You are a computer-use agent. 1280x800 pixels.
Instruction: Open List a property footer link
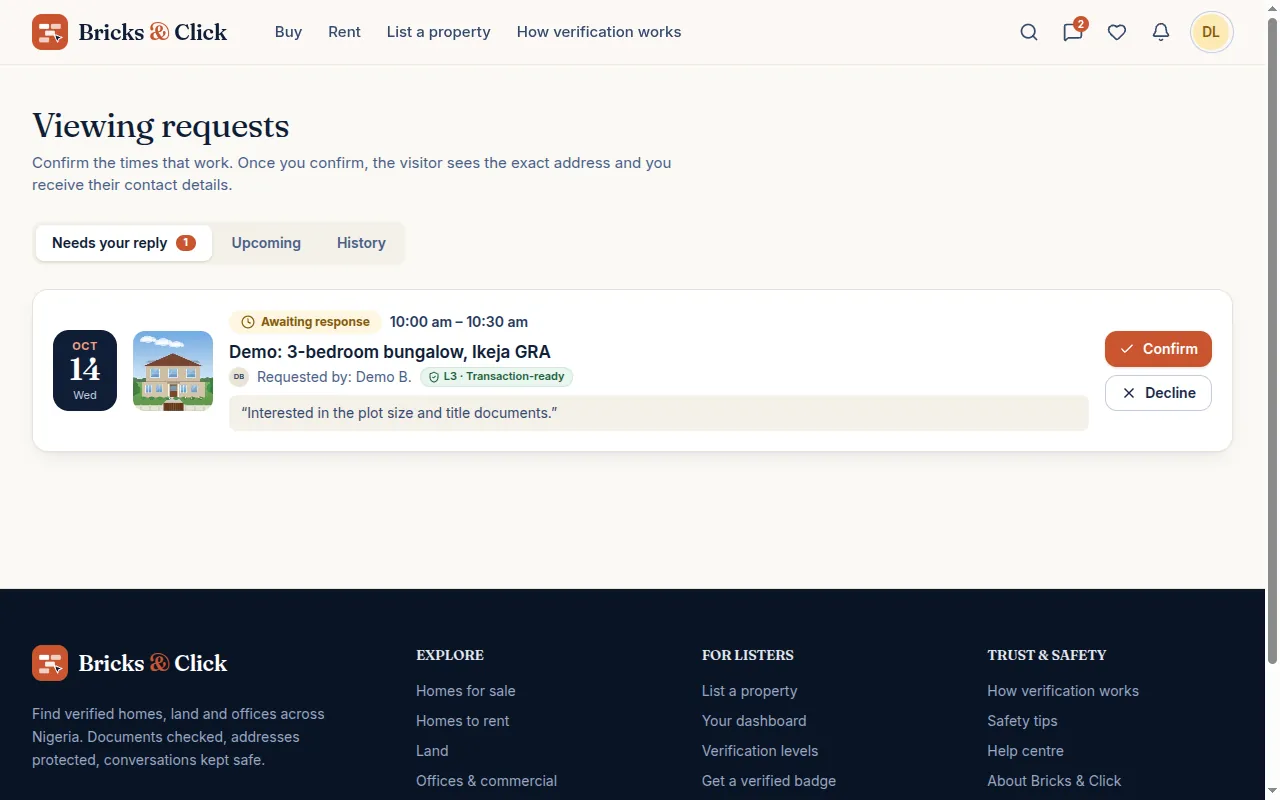coord(750,691)
